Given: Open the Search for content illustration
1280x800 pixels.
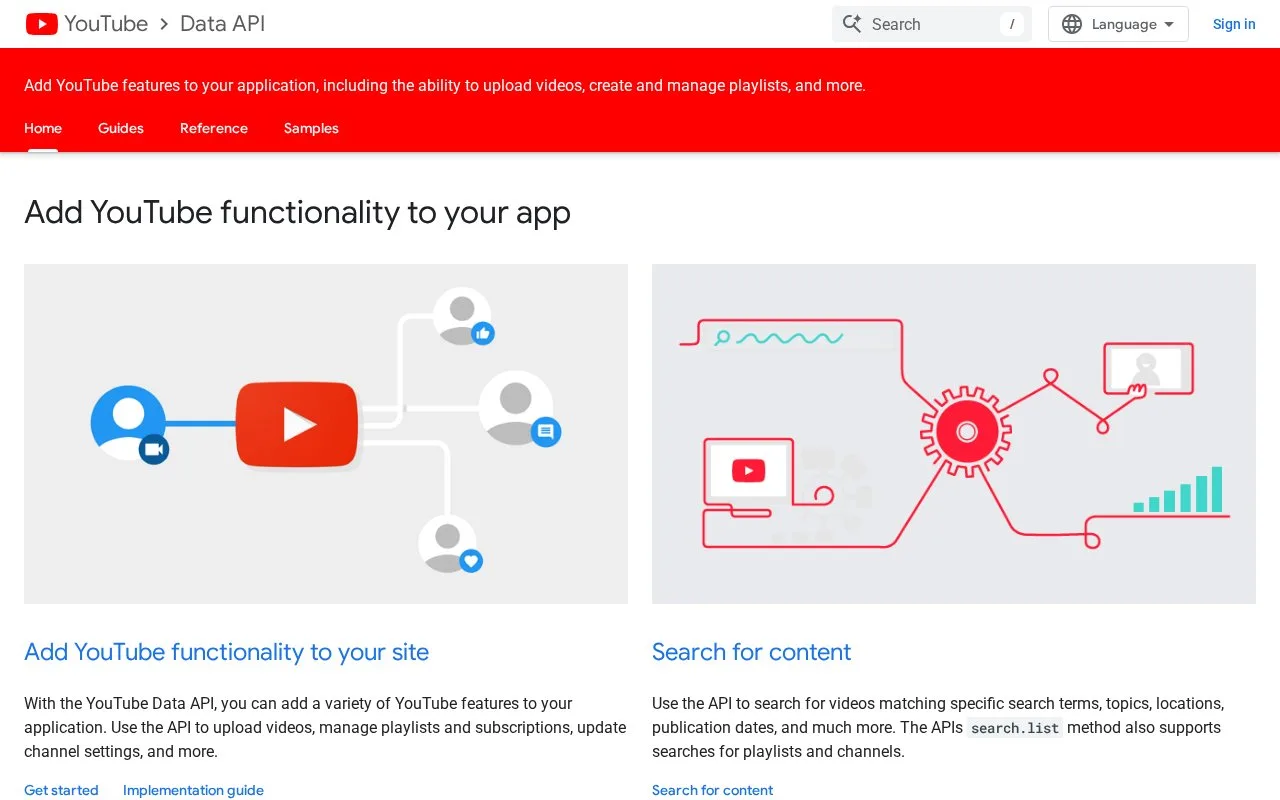Looking at the screenshot, I should point(954,434).
